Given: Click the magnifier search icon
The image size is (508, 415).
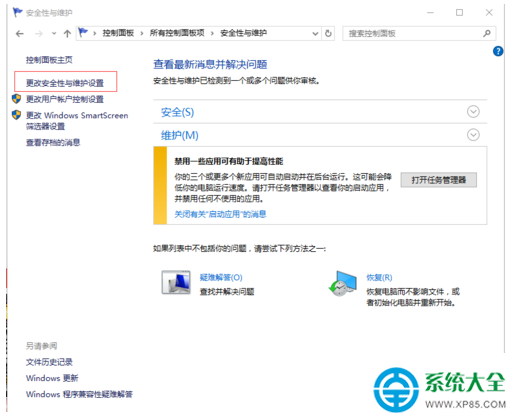Looking at the screenshot, I should coord(487,33).
